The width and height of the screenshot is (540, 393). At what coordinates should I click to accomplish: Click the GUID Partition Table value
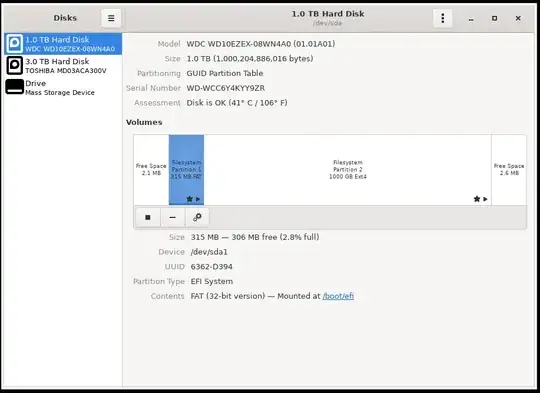point(225,73)
